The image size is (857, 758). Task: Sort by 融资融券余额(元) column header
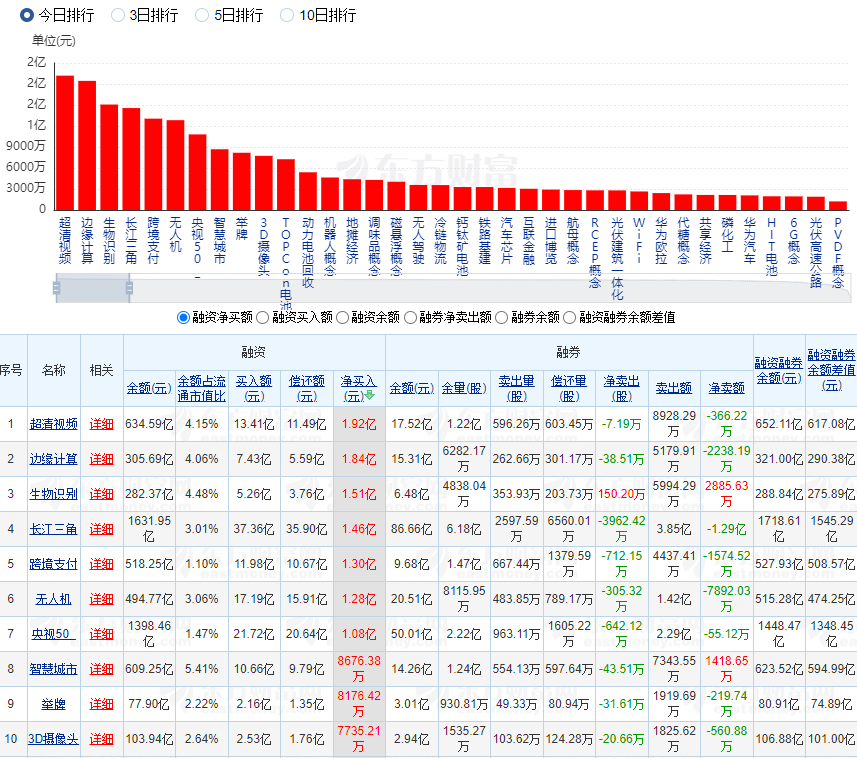tap(778, 370)
